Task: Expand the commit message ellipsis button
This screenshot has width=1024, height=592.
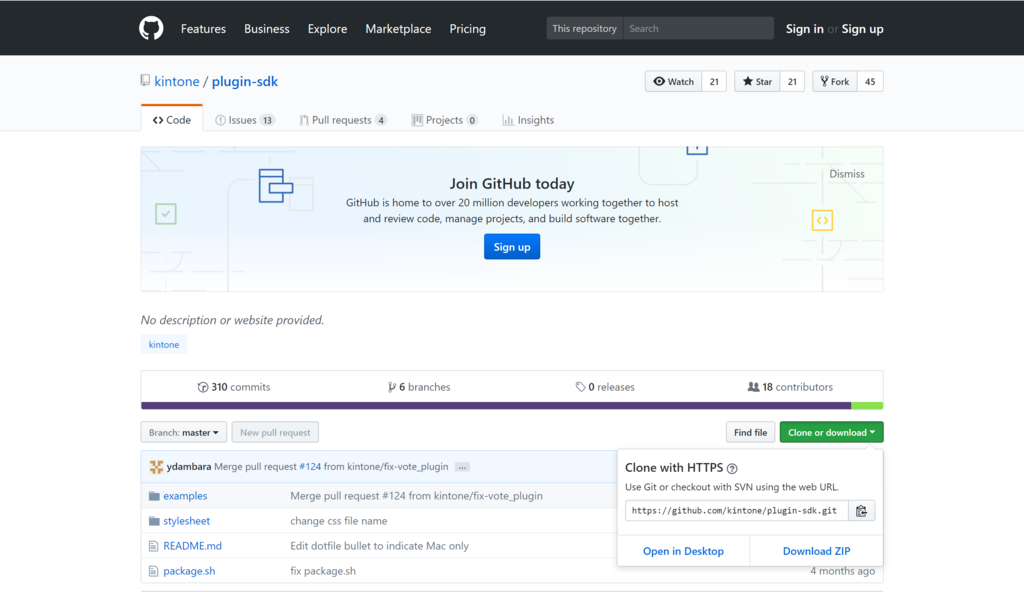Action: coord(462,467)
